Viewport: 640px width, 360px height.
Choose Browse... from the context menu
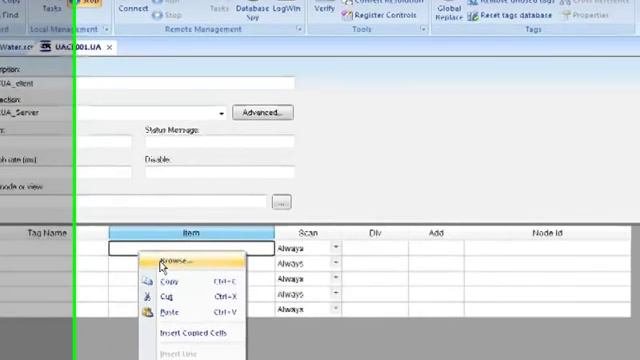[x=193, y=261]
